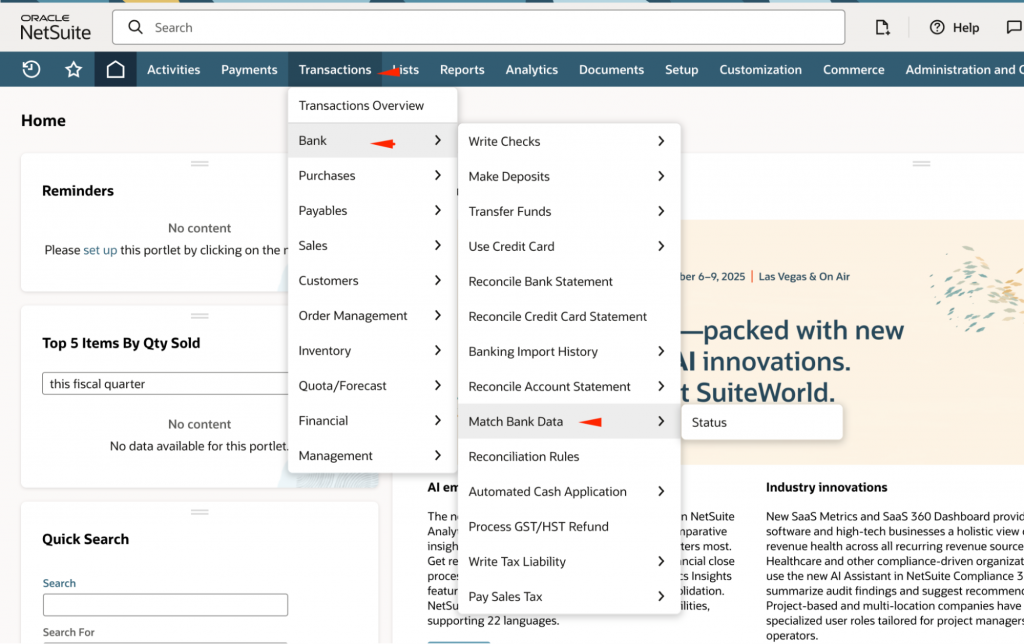Click the set up link in Reminders
1024x644 pixels.
100,250
